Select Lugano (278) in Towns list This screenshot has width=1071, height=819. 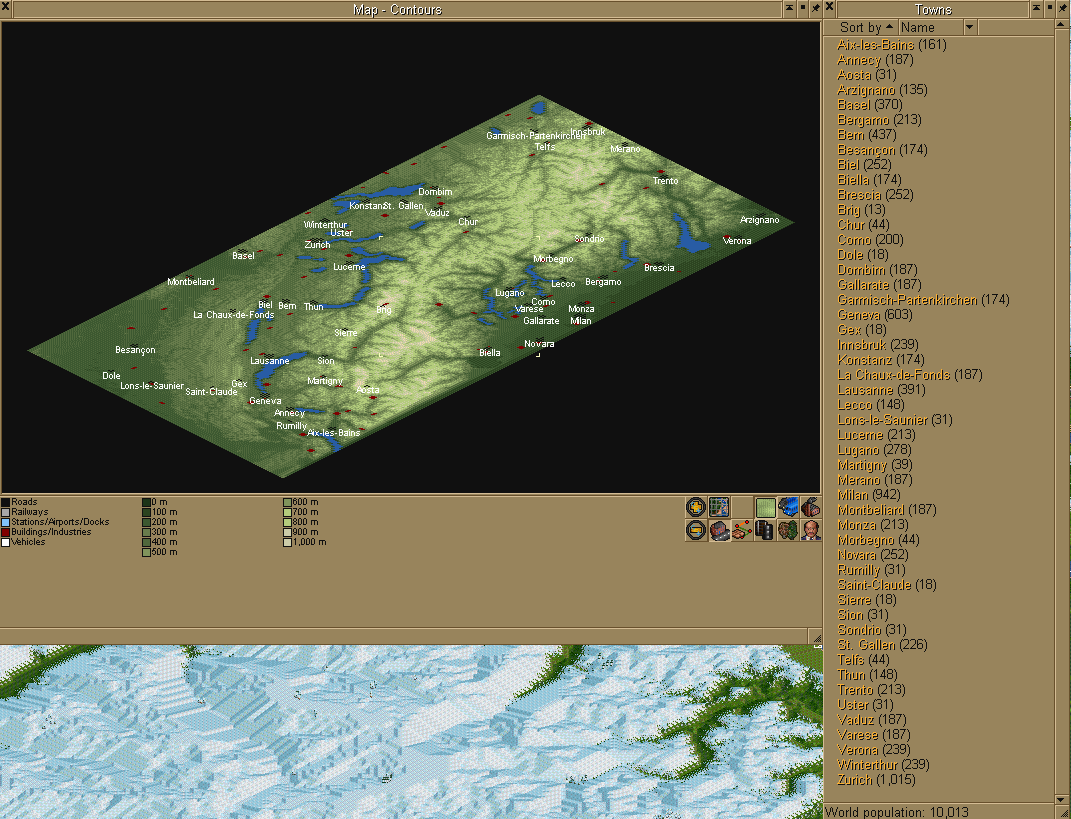coord(876,450)
